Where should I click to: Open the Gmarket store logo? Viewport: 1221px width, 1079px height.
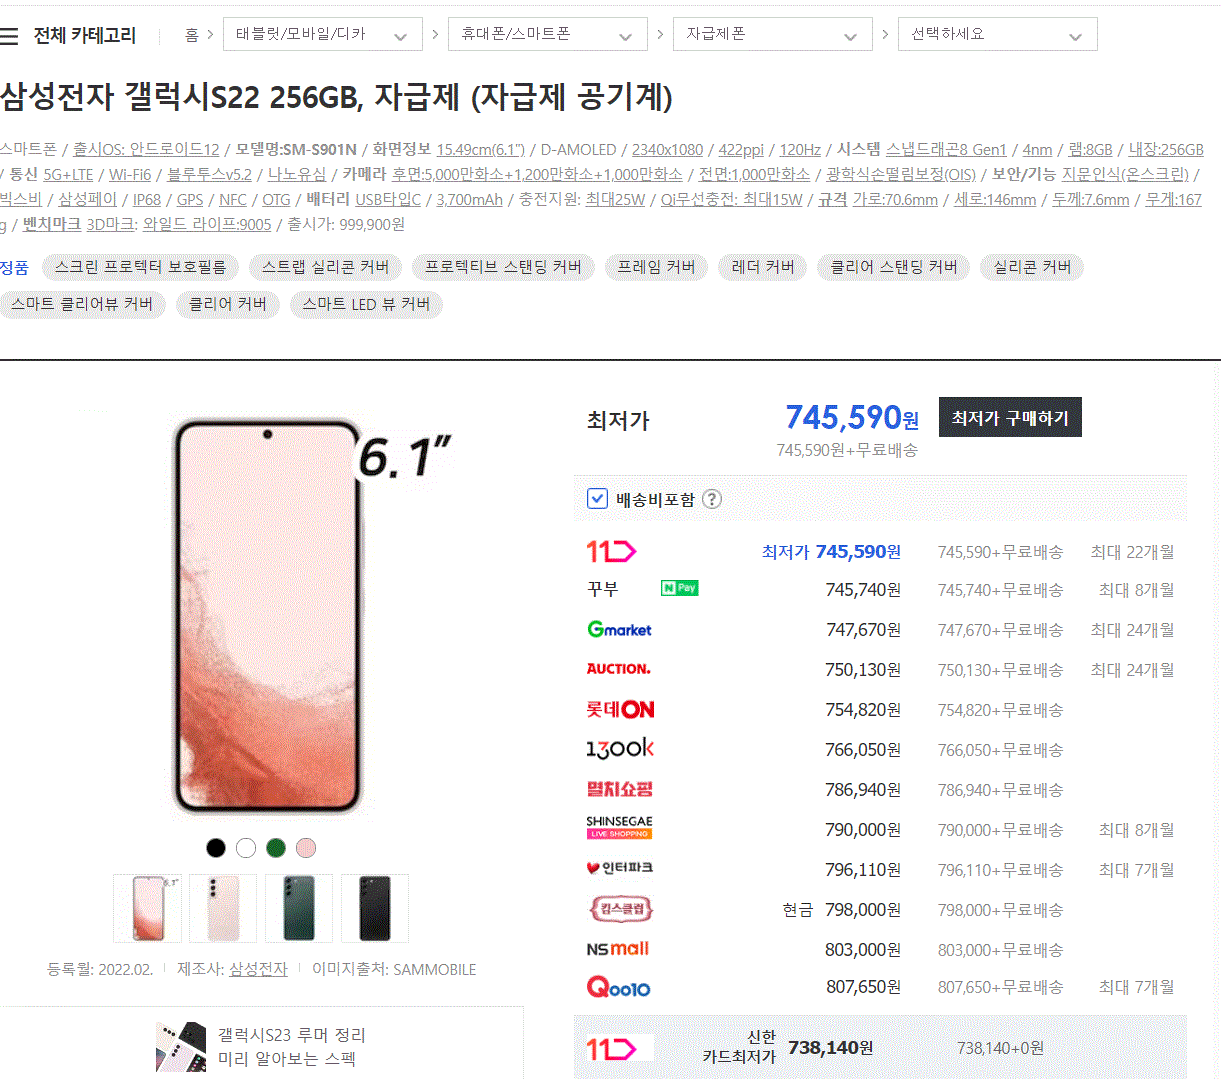click(x=620, y=629)
